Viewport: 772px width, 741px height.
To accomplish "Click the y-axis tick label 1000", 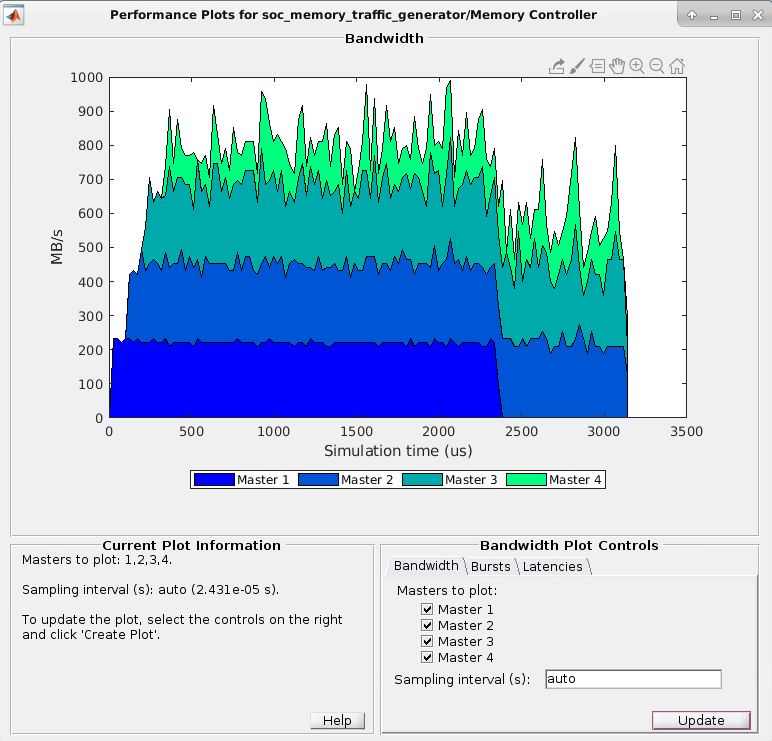I will tap(87, 78).
